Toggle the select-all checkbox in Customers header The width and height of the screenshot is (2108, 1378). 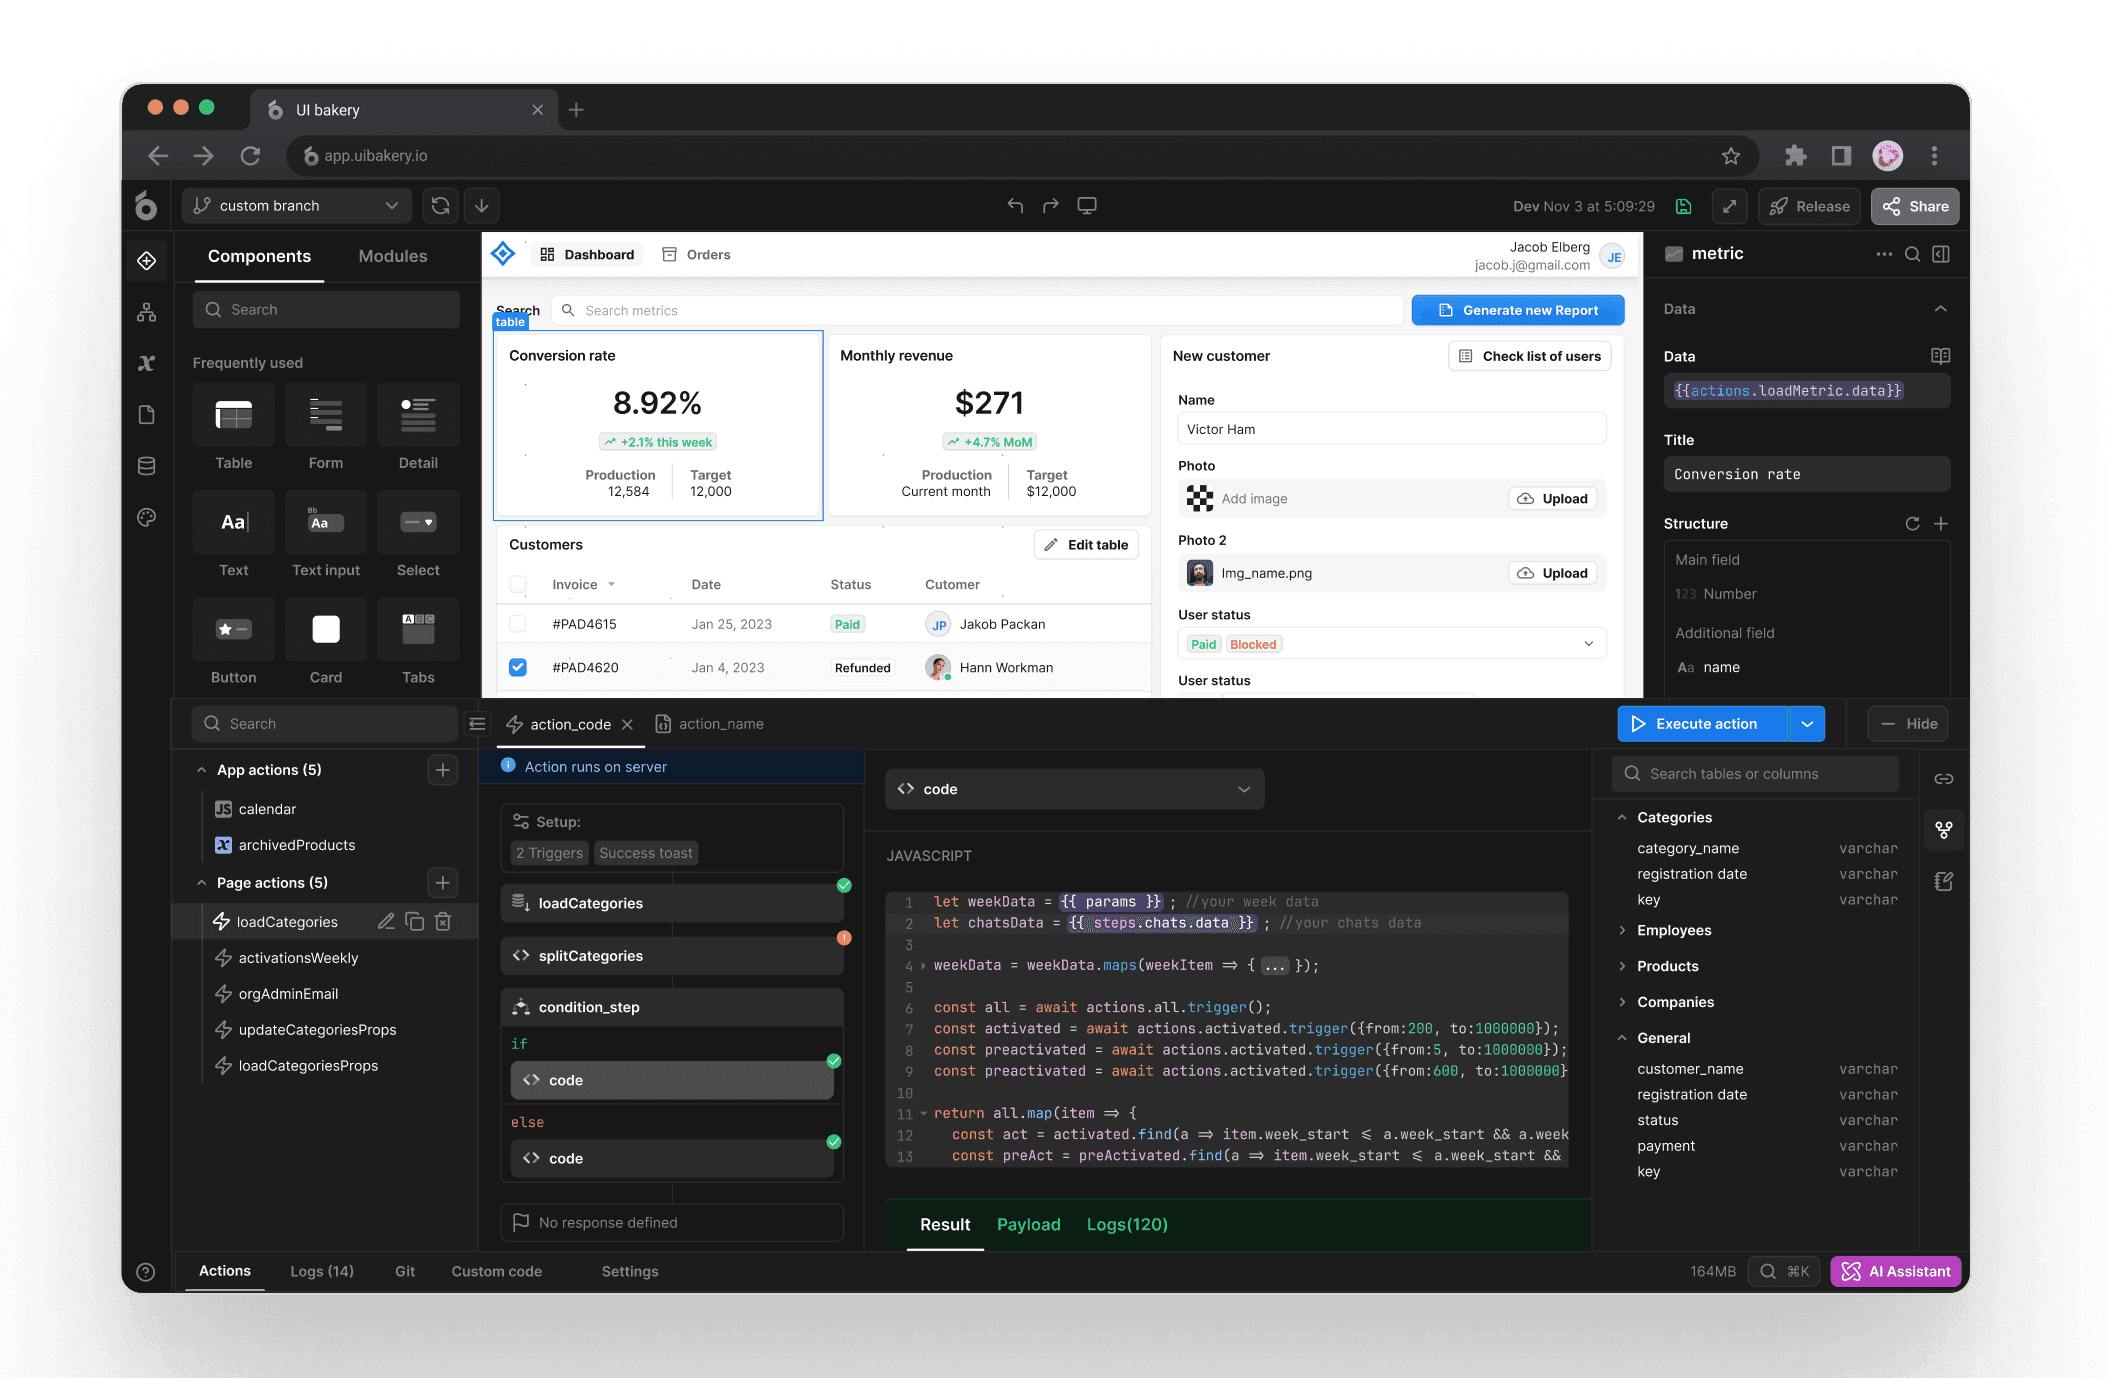[x=518, y=584]
